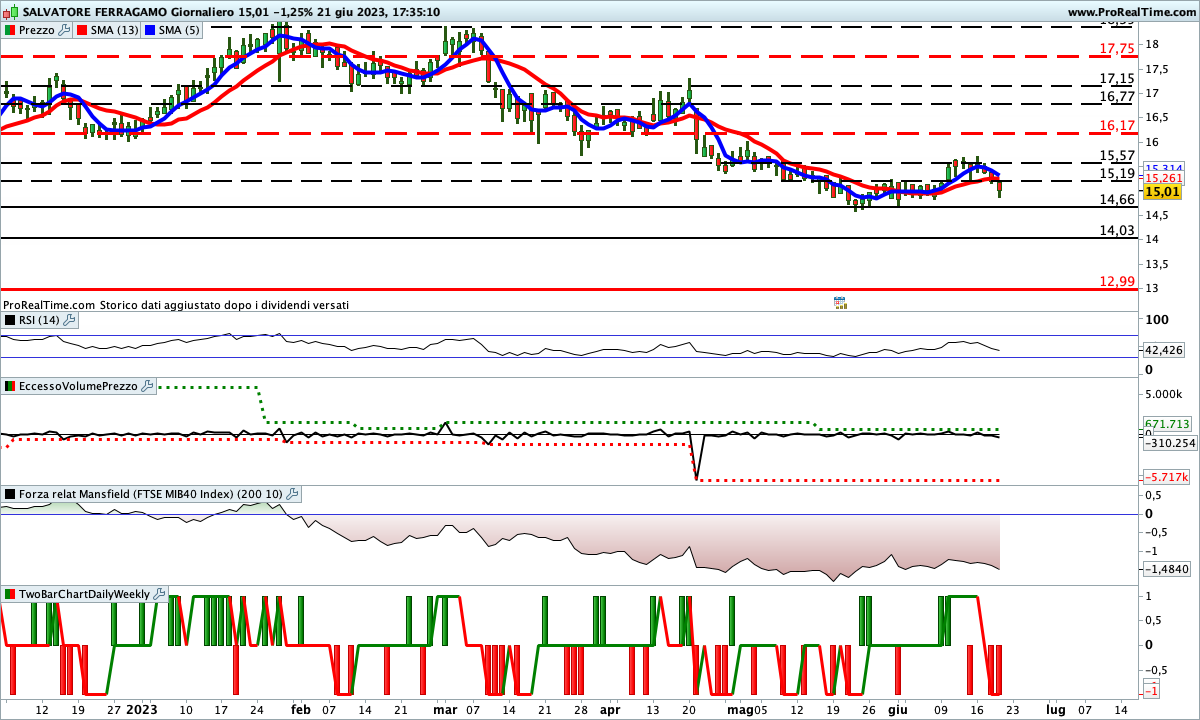Select the EccessoVolumePrezzo indicator label

click(x=79, y=385)
